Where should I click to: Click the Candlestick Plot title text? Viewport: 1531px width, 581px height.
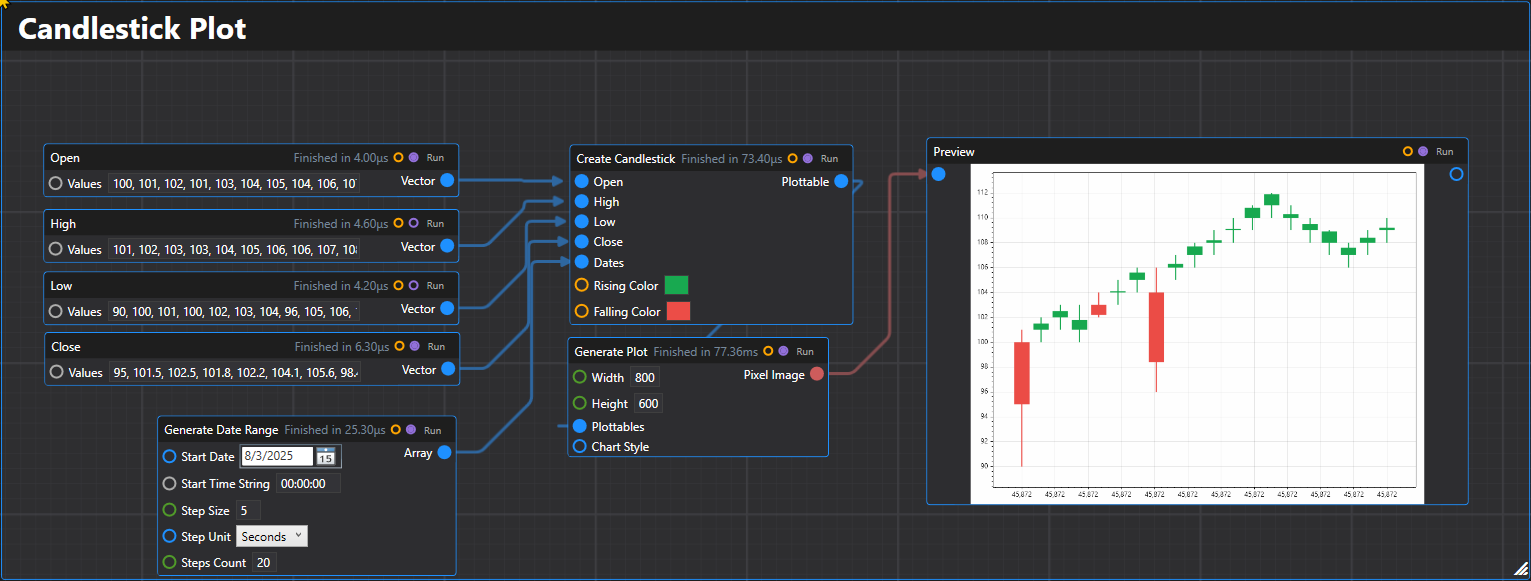(132, 28)
